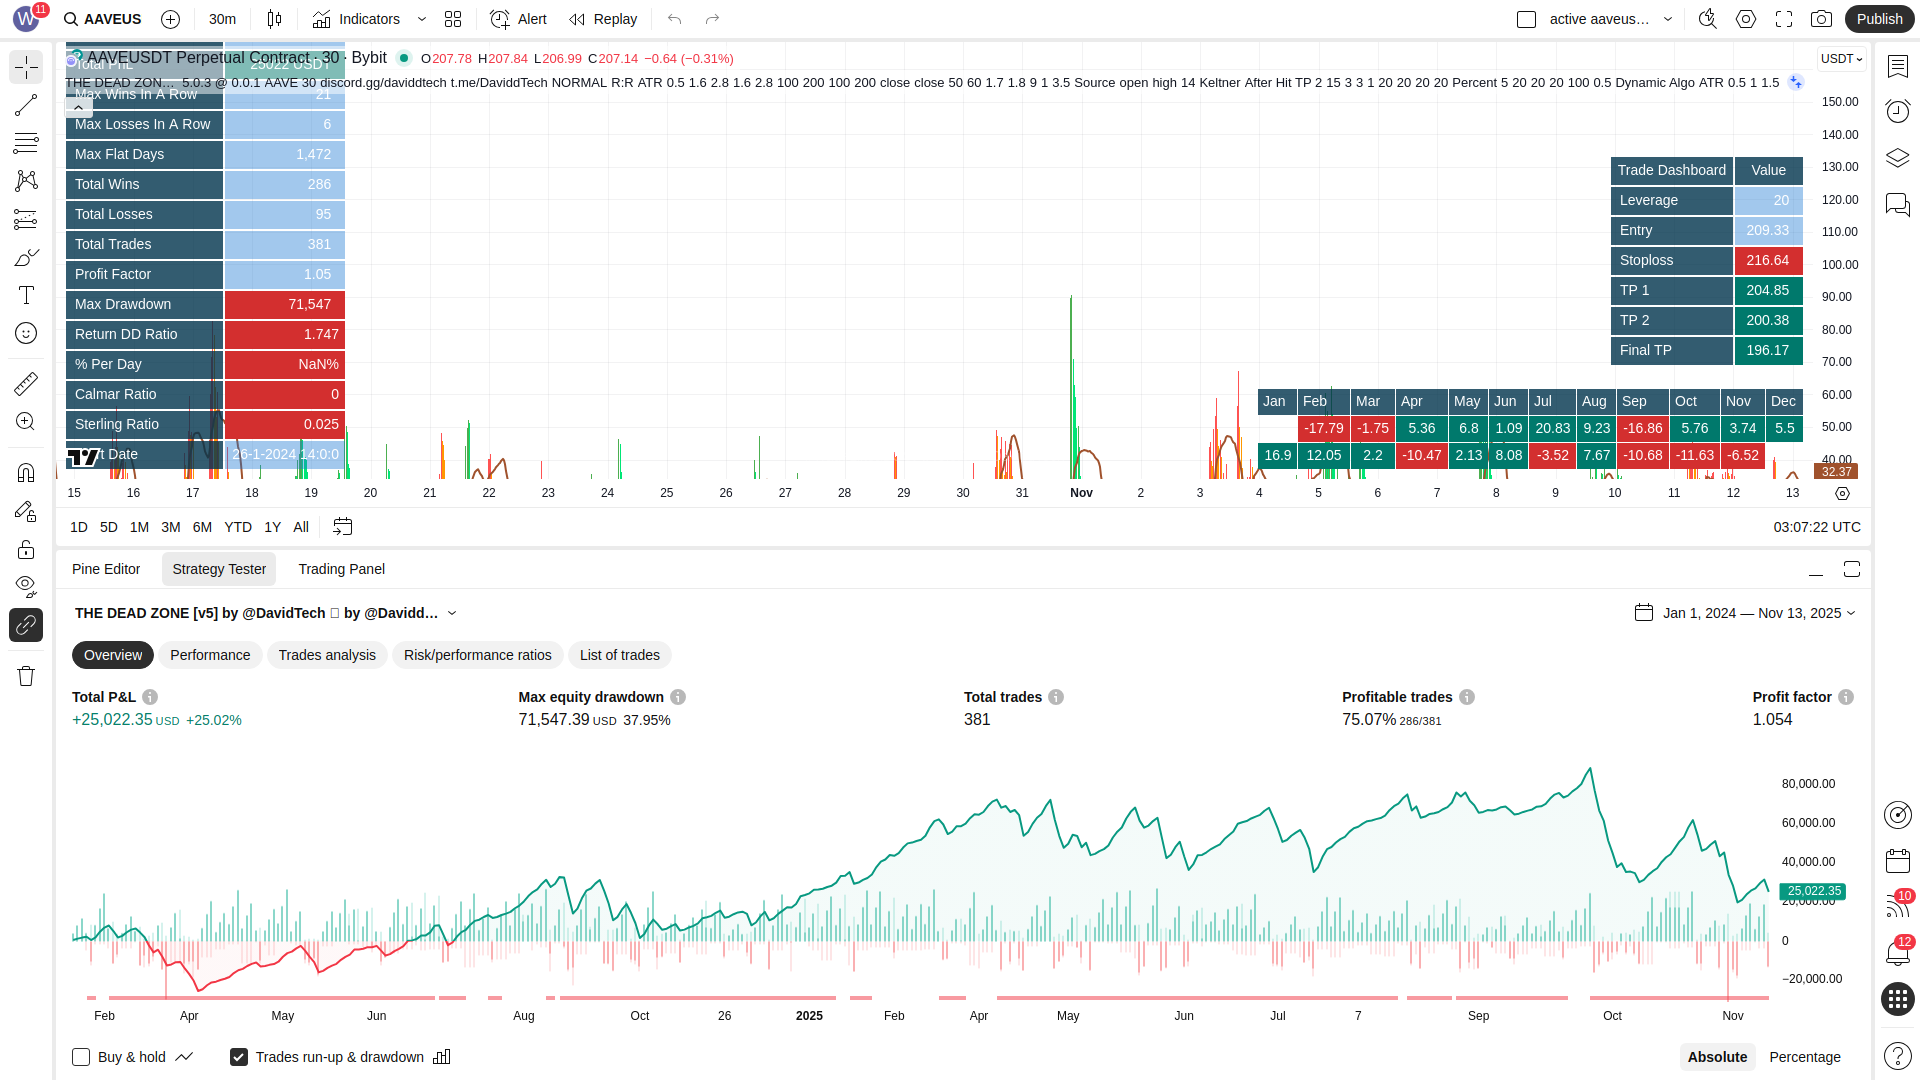Switch equity chart to Percentage
The height and width of the screenshot is (1080, 1920).
(1804, 1057)
